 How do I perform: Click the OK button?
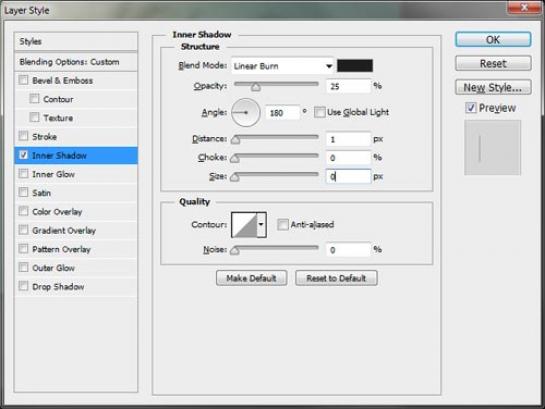(x=493, y=40)
